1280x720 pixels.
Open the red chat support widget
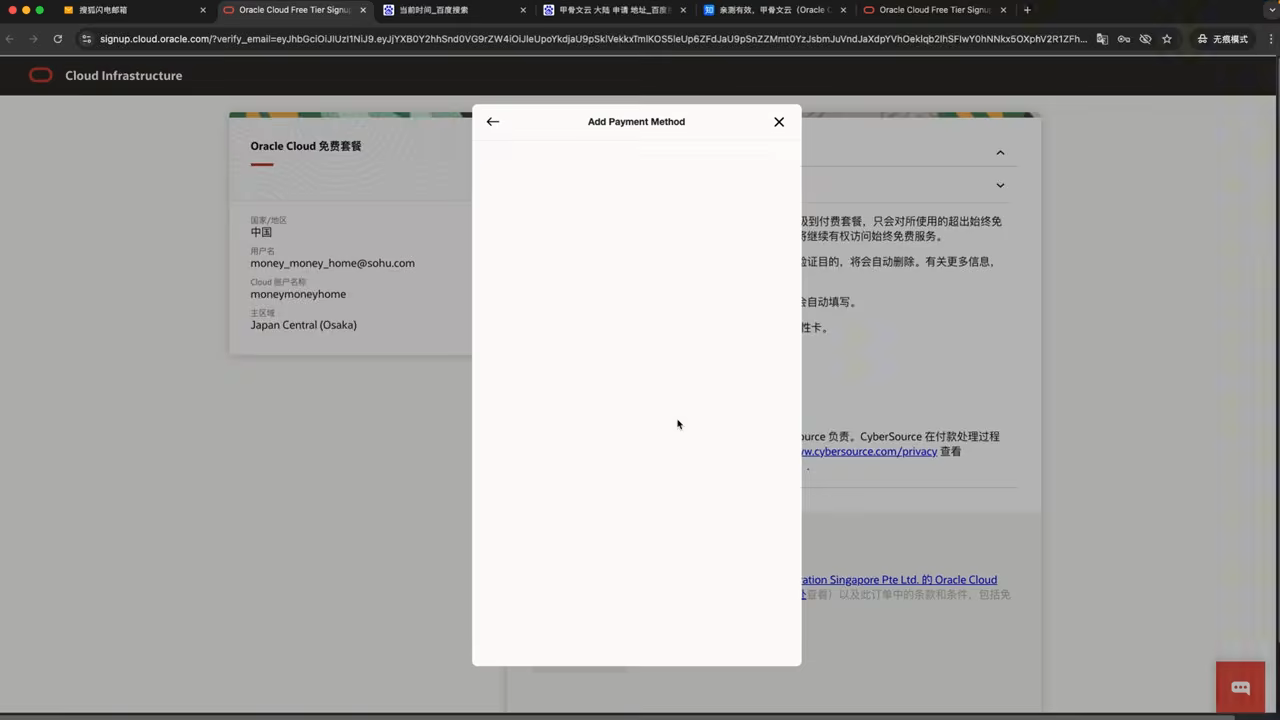1241,687
